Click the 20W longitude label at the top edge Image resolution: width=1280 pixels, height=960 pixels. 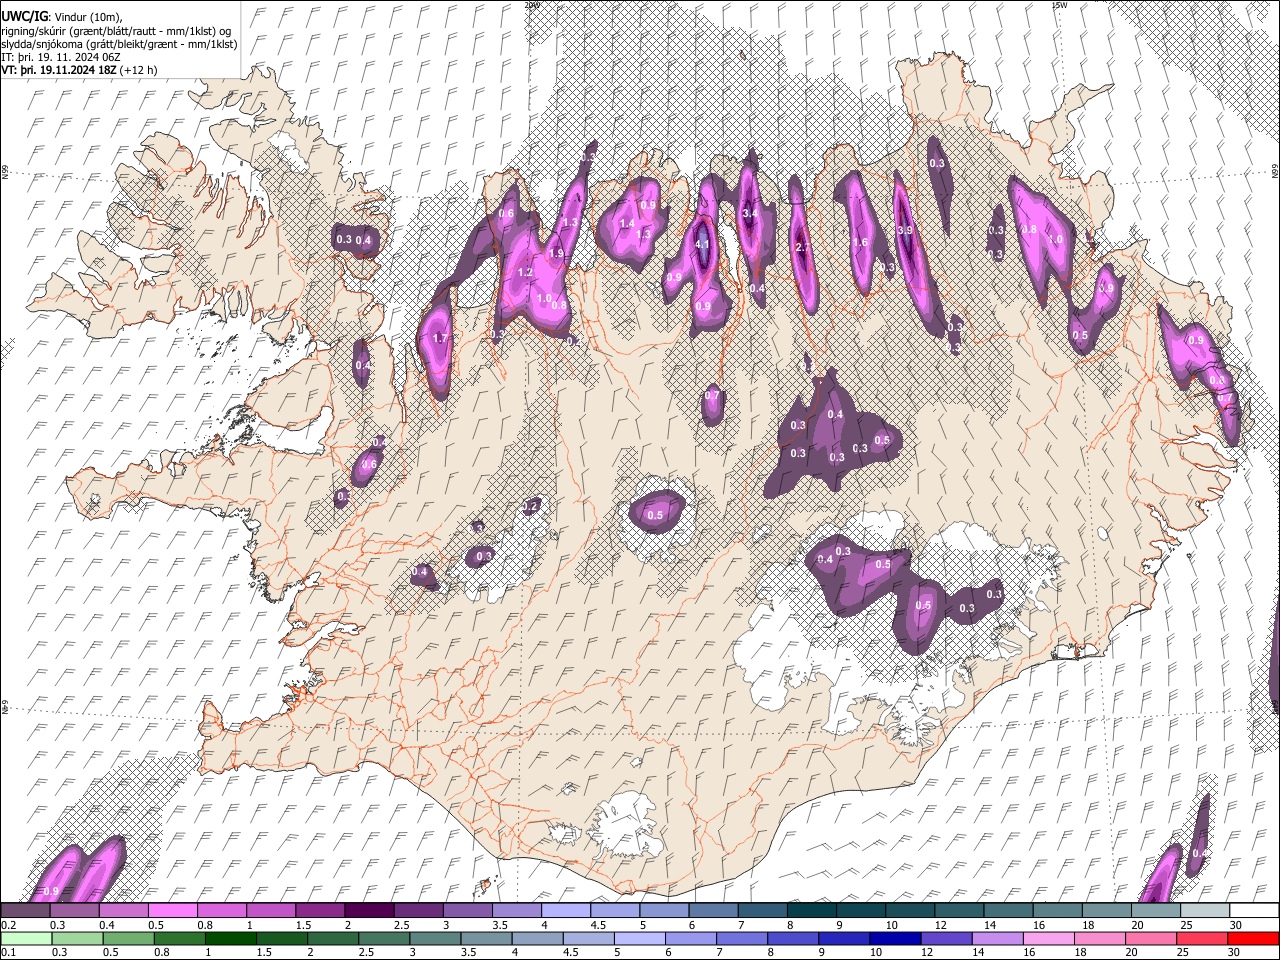[532, 5]
